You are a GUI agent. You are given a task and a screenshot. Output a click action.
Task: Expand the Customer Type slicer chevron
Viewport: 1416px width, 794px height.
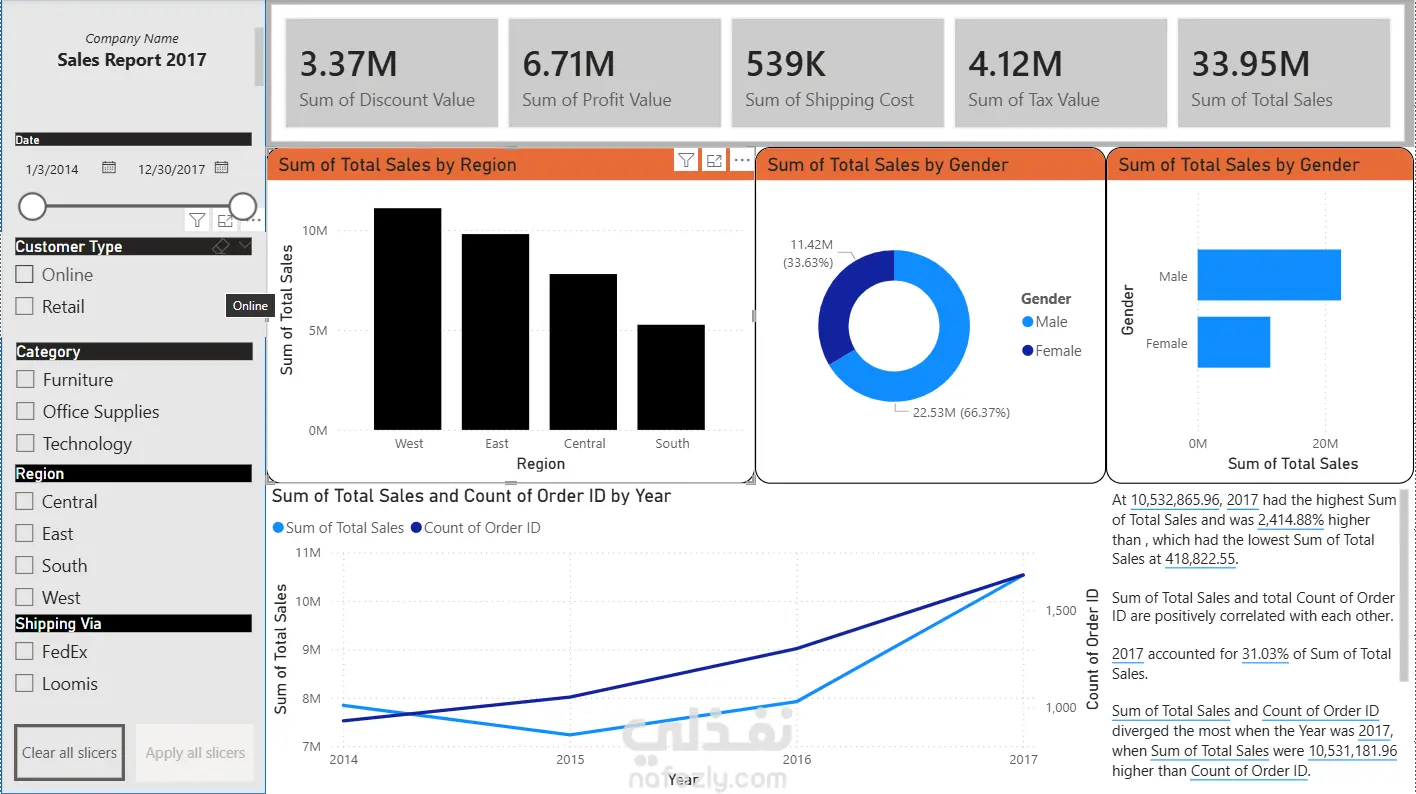click(x=245, y=246)
